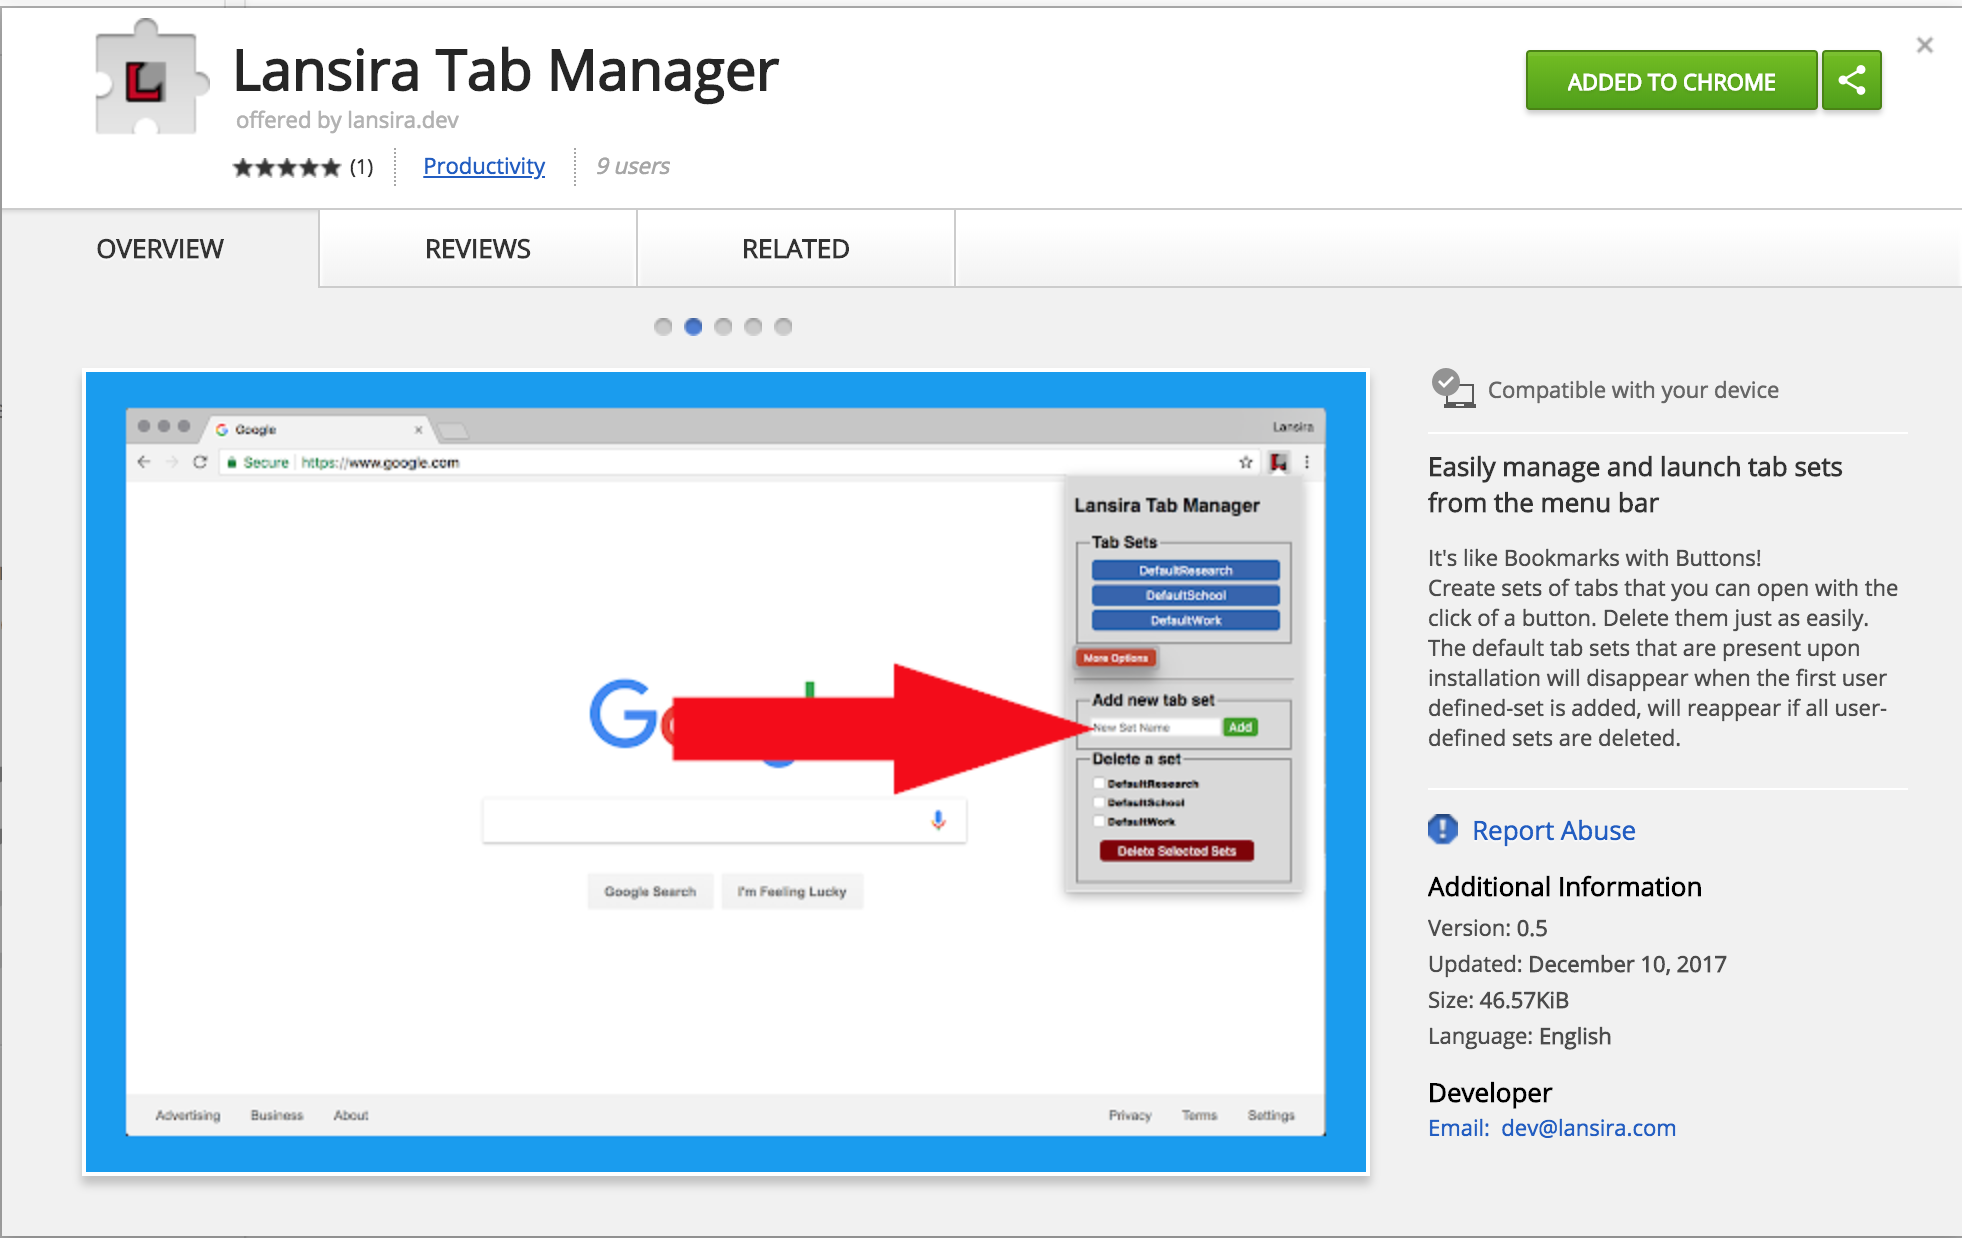
Task: Click the Added to Chrome button
Action: pos(1671,80)
